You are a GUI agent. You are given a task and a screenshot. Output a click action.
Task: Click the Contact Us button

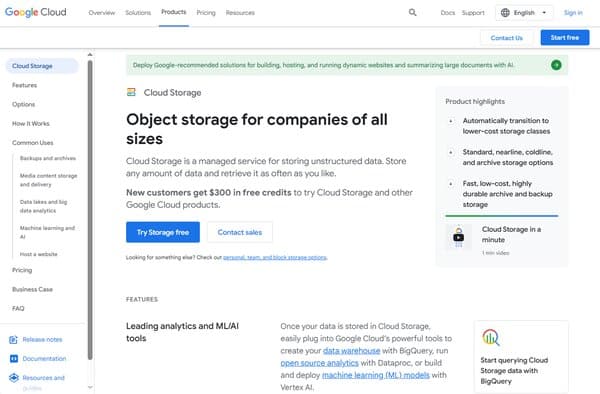507,38
